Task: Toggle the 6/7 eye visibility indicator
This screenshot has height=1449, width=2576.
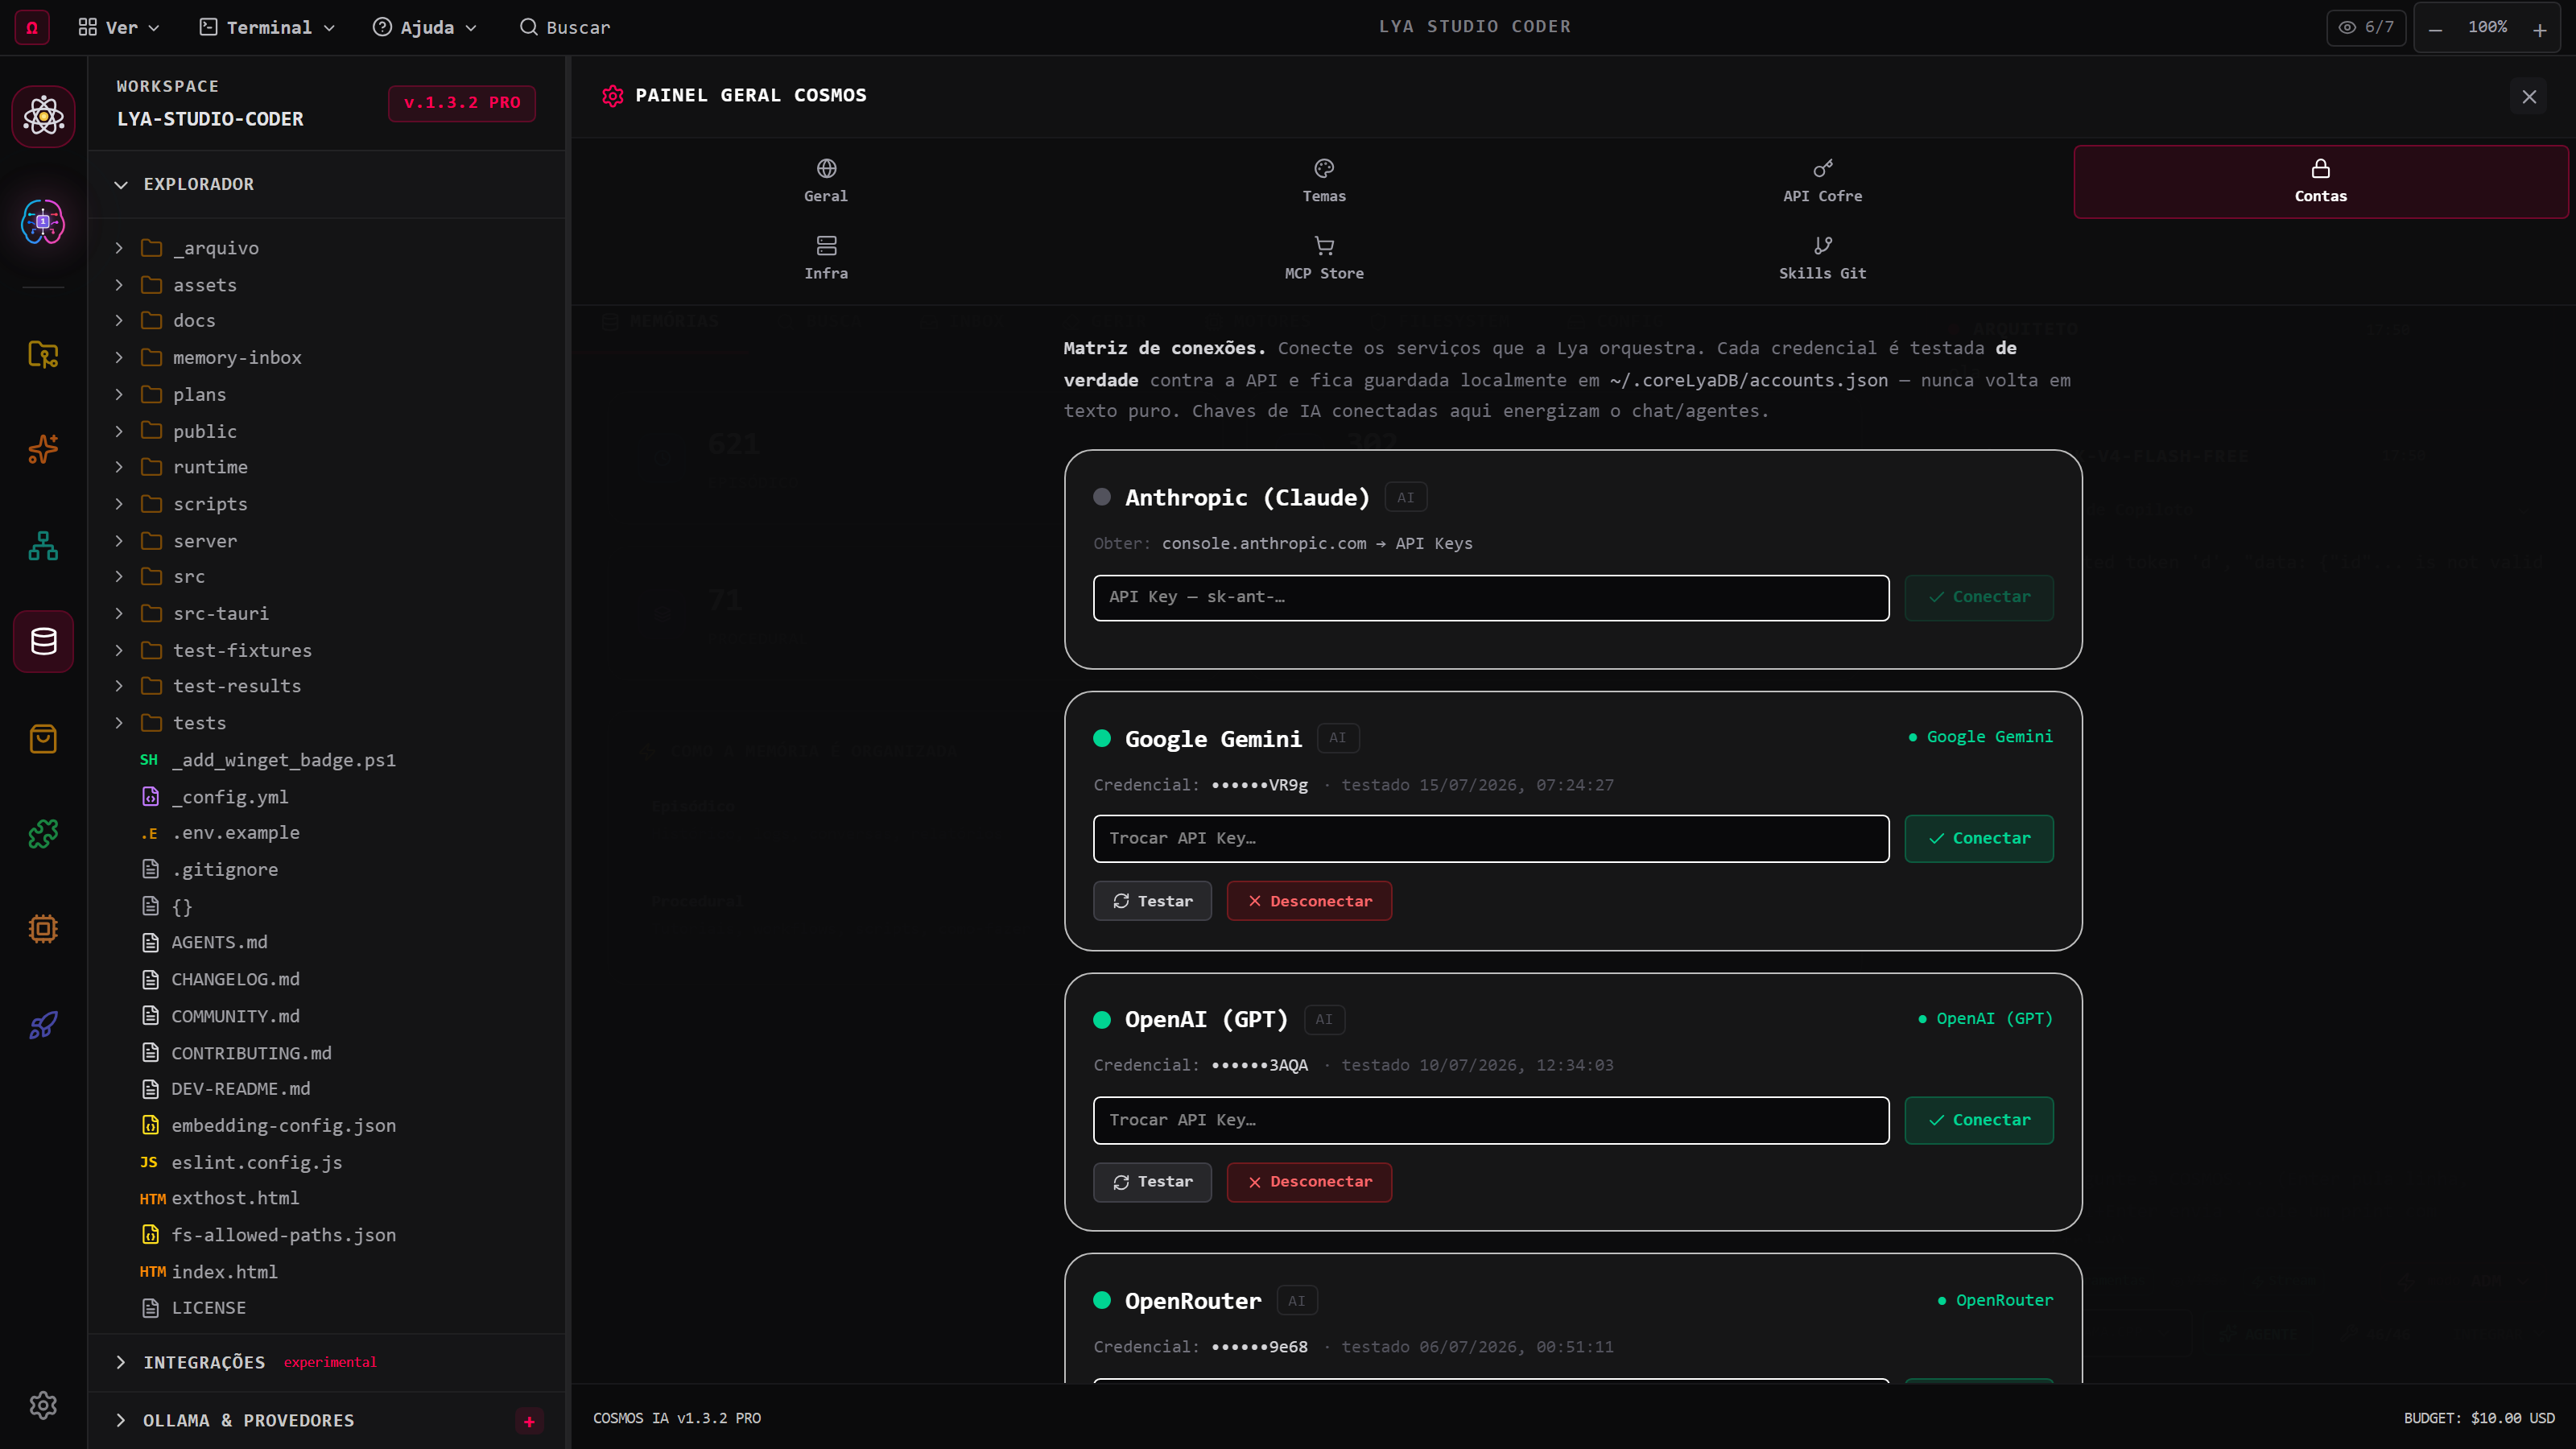Action: 2366,27
